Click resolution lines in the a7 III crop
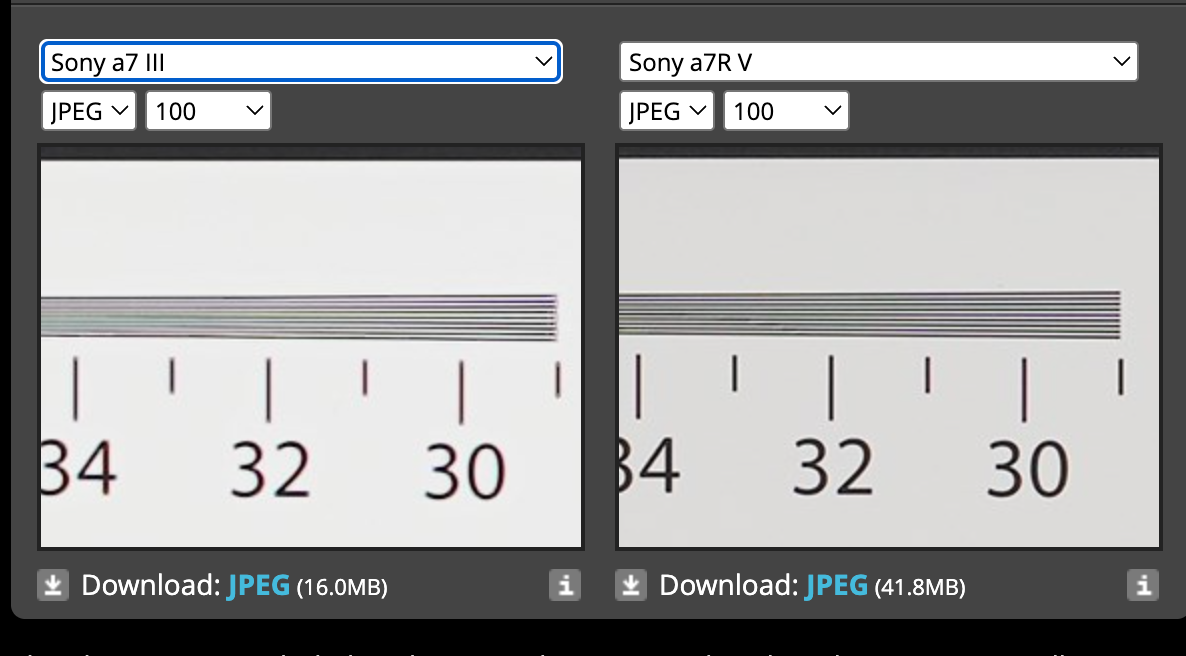The height and width of the screenshot is (656, 1186). click(x=298, y=318)
